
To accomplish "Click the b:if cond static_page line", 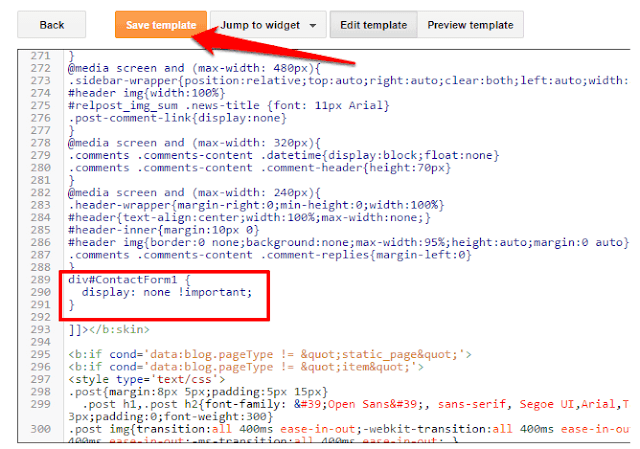I will pos(270,354).
